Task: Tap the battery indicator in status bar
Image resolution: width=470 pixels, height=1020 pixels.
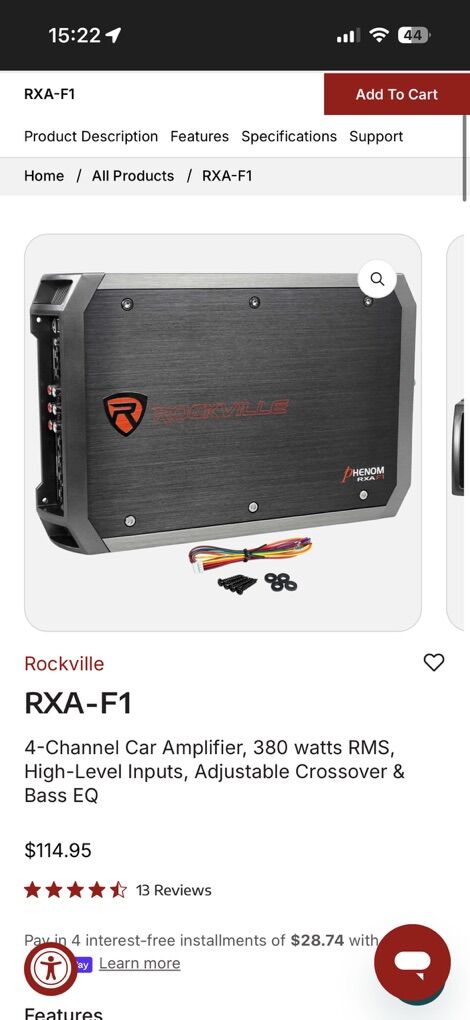Action: pos(413,36)
